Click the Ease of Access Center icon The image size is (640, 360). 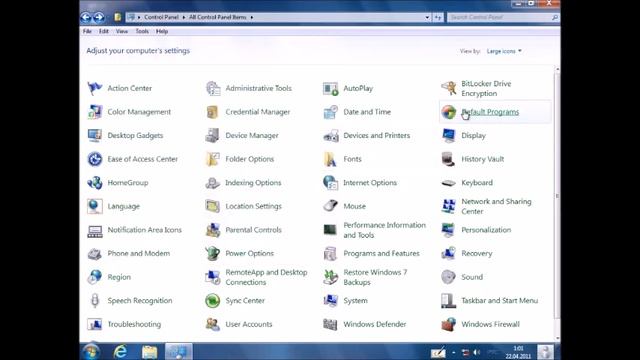[x=95, y=159]
